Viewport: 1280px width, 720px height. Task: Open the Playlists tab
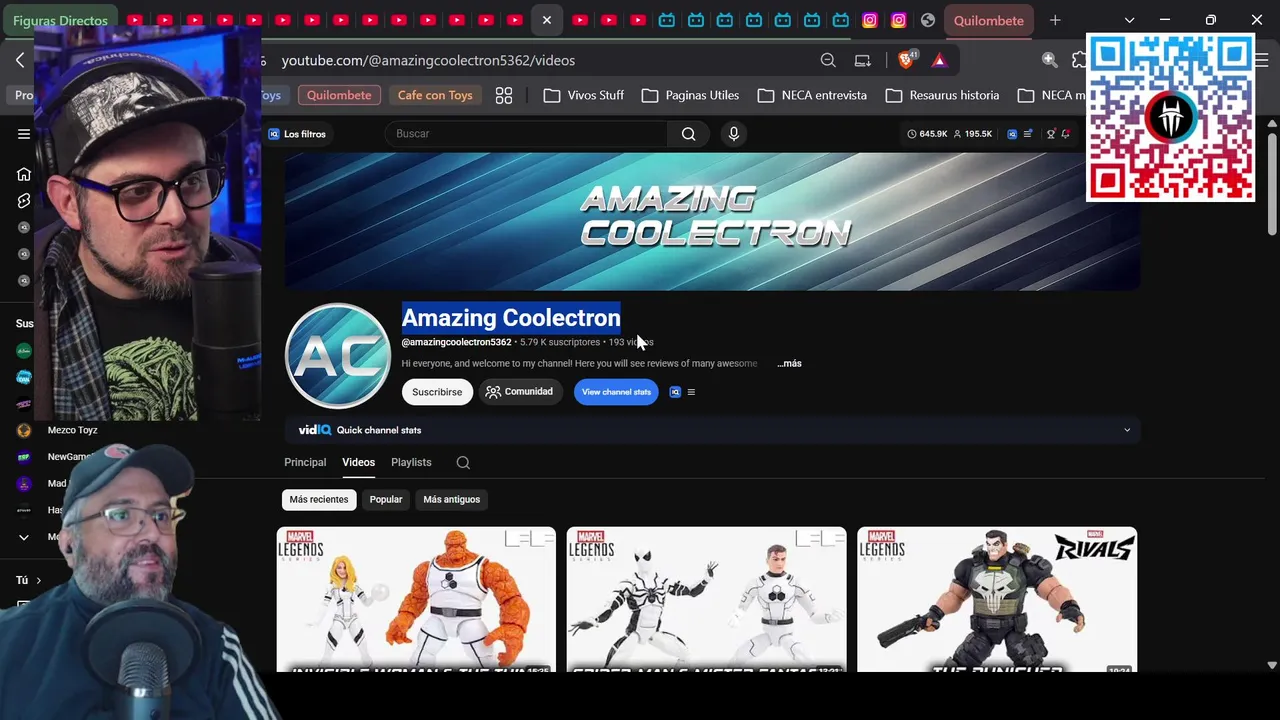click(411, 462)
